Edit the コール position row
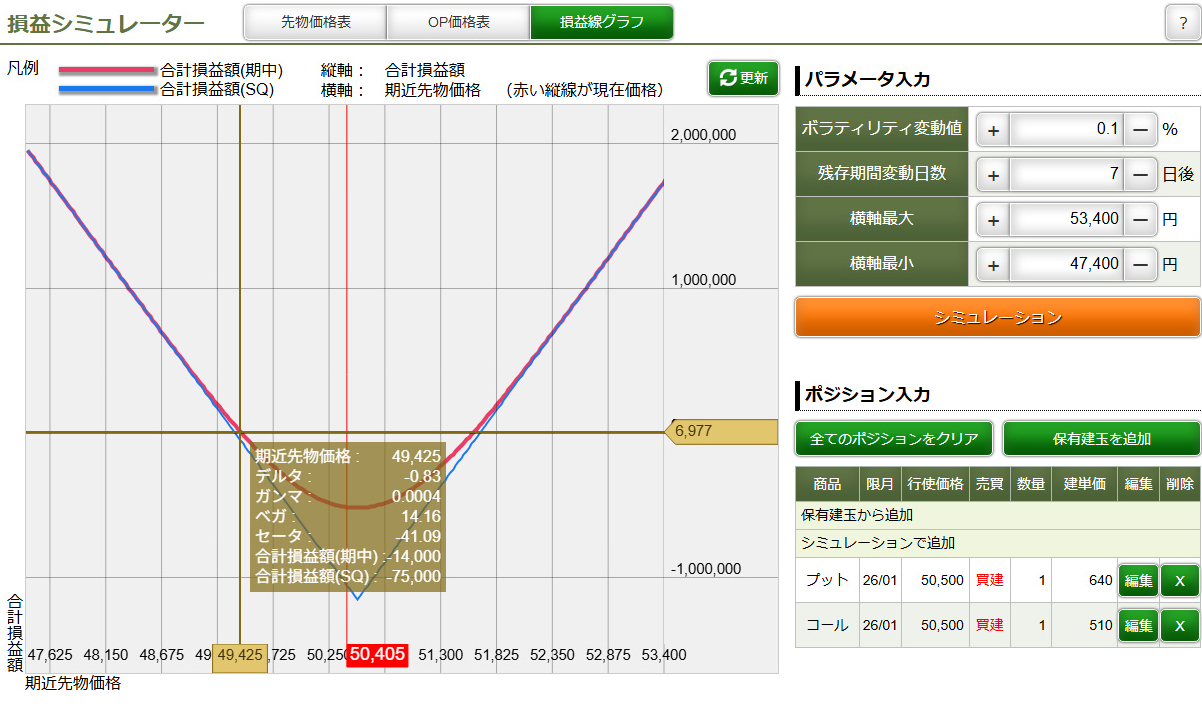1202x710 pixels. tap(1138, 625)
